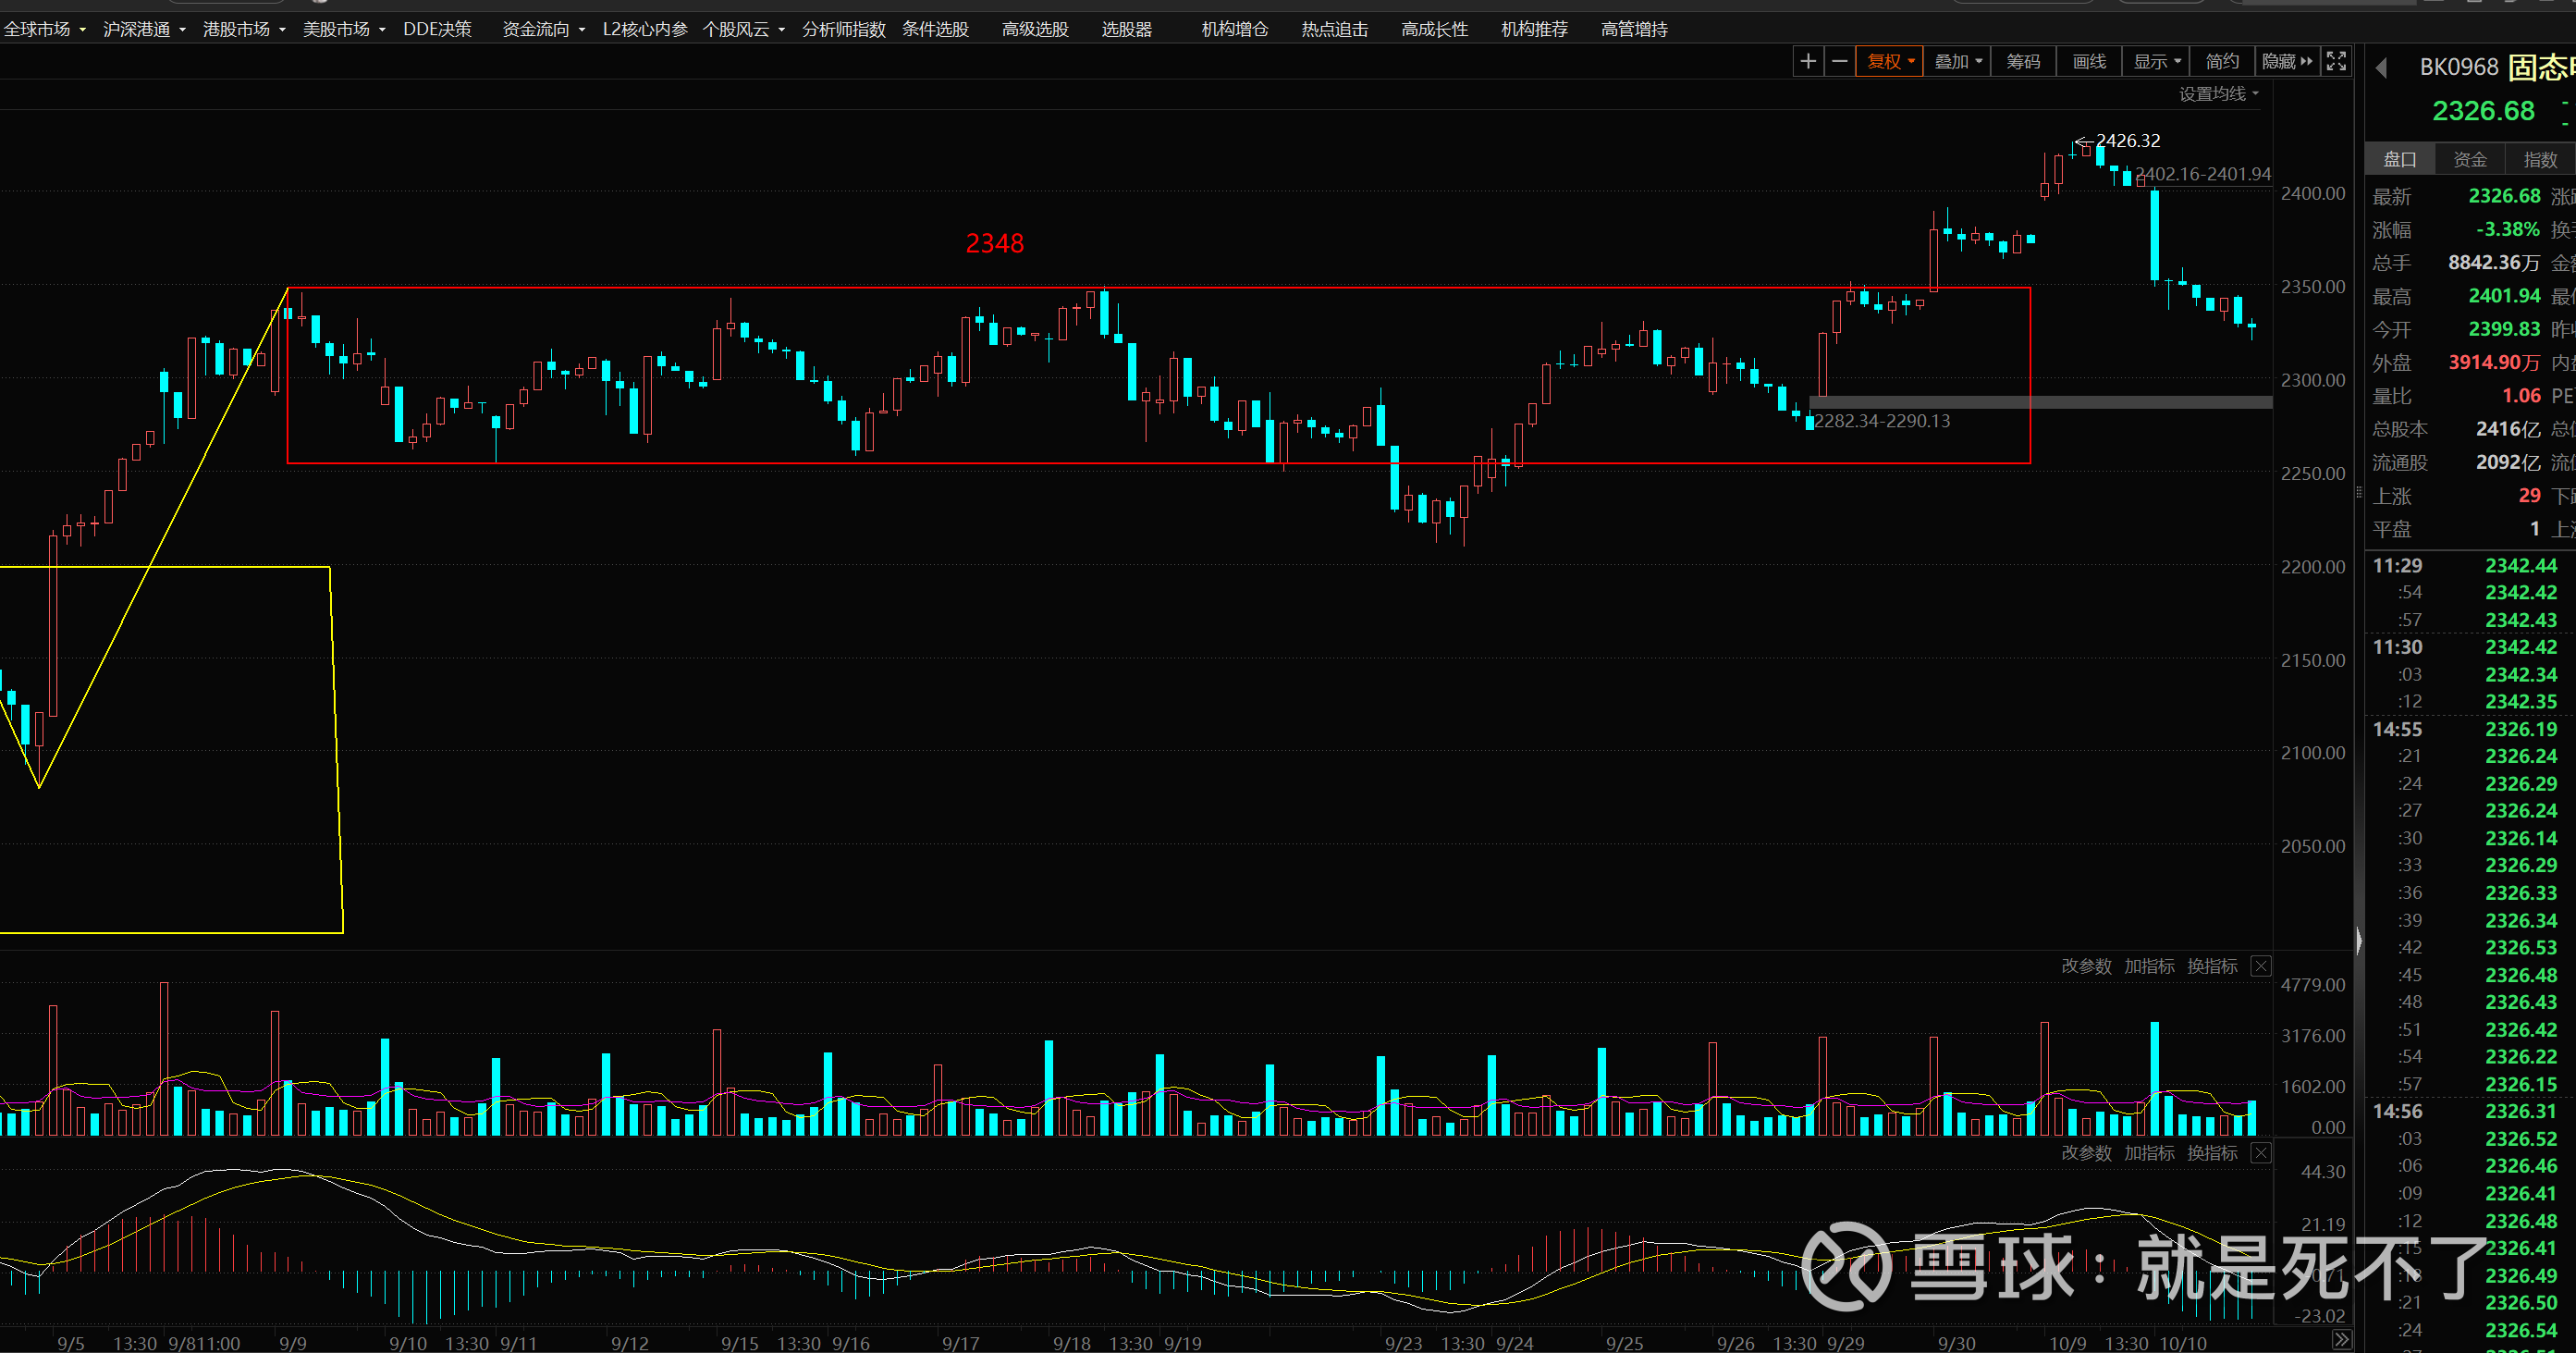This screenshot has height=1353, width=2576.
Task: Click 改参数 in the volume panel
Action: (2086, 966)
